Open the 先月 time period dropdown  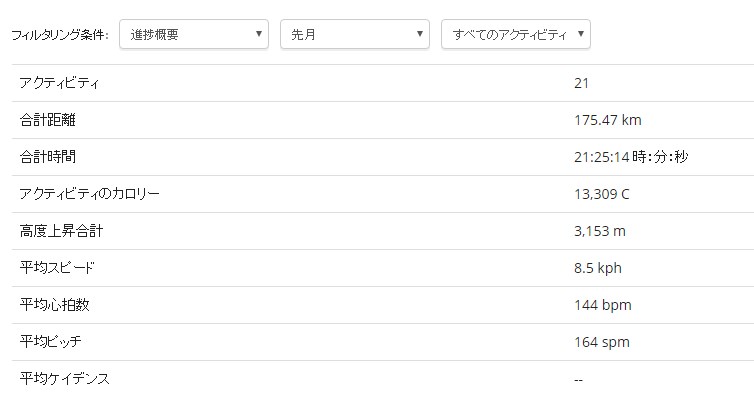(x=355, y=34)
